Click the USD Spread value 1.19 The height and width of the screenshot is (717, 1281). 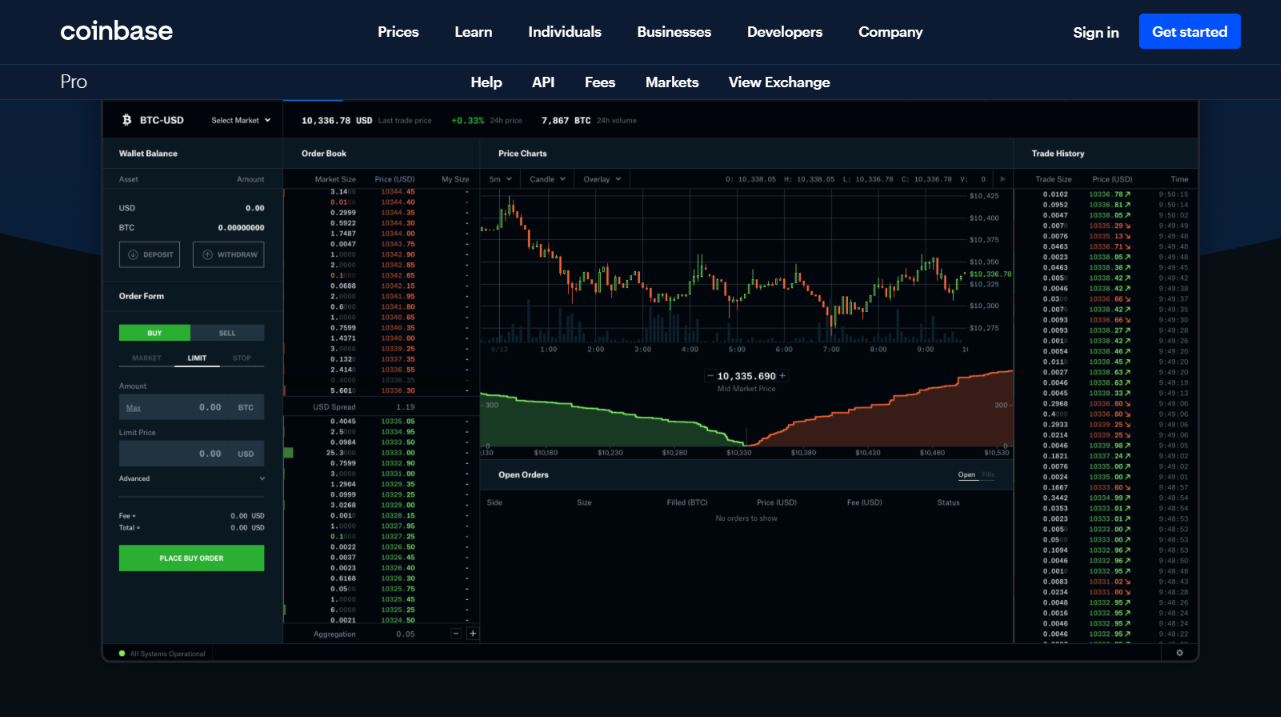(405, 407)
